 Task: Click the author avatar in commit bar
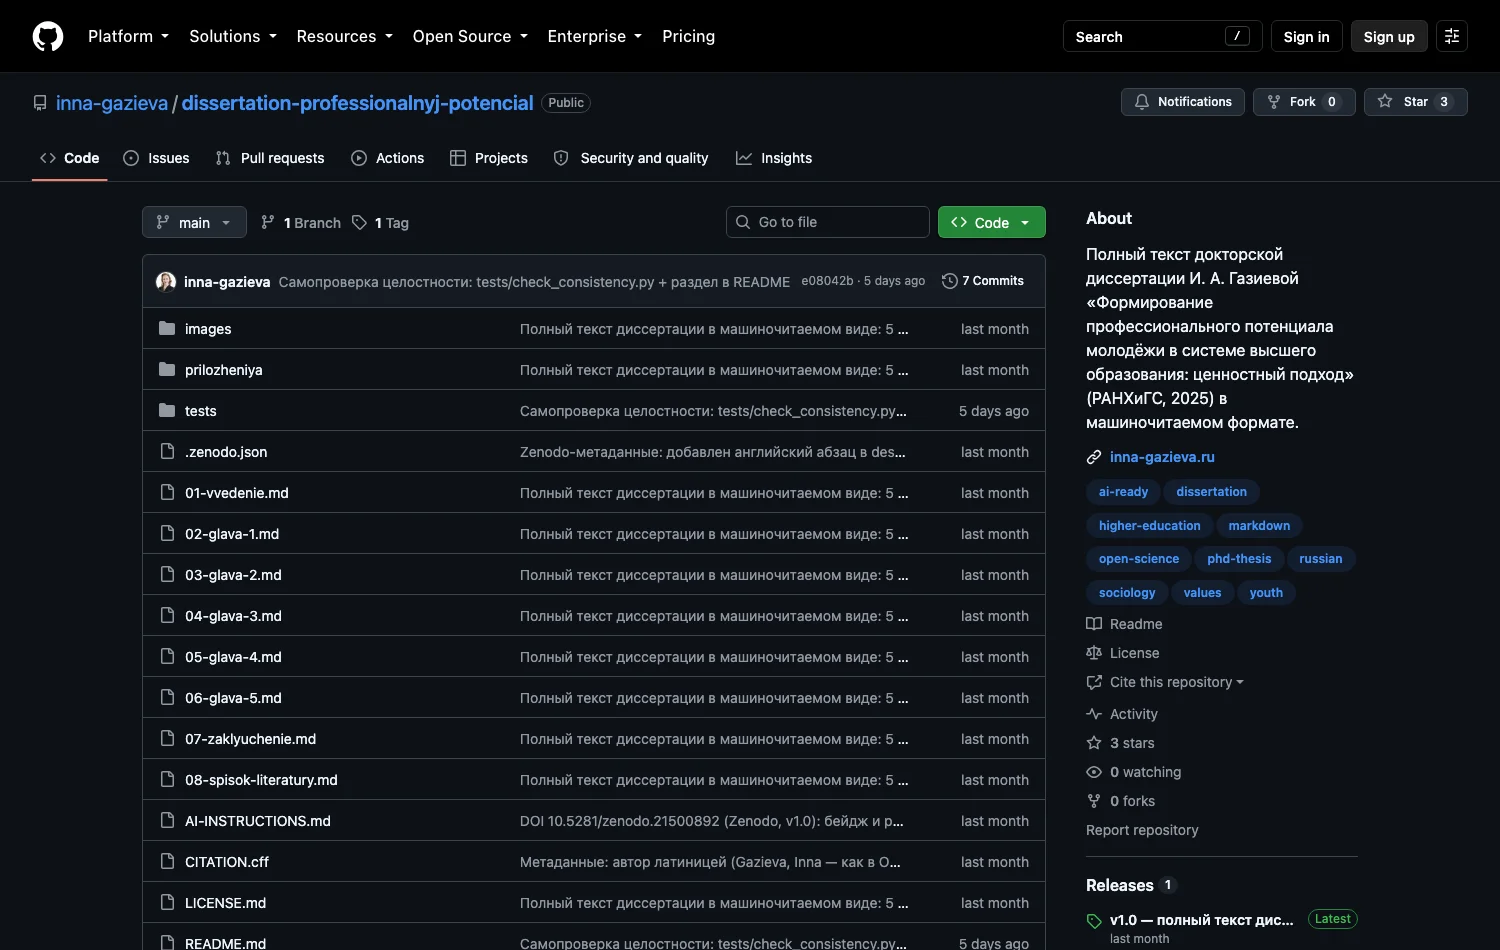pyautogui.click(x=166, y=281)
